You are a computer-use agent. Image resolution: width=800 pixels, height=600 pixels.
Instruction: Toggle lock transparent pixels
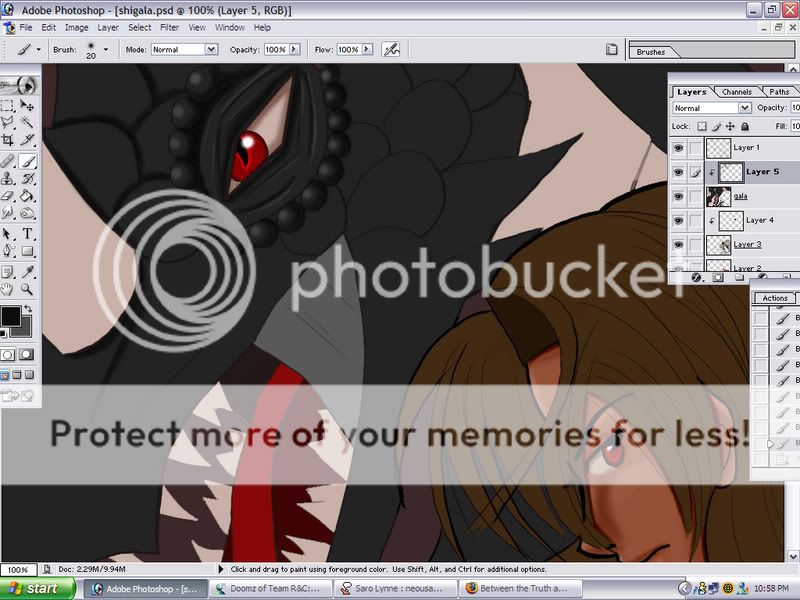[x=702, y=126]
